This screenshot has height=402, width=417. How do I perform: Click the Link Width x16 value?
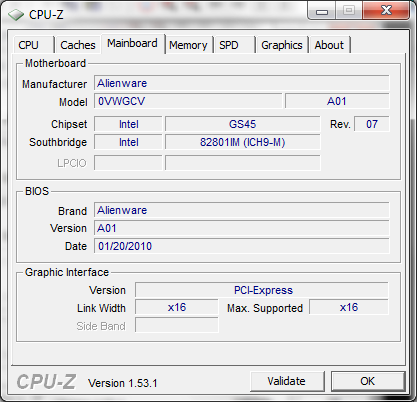tap(177, 307)
